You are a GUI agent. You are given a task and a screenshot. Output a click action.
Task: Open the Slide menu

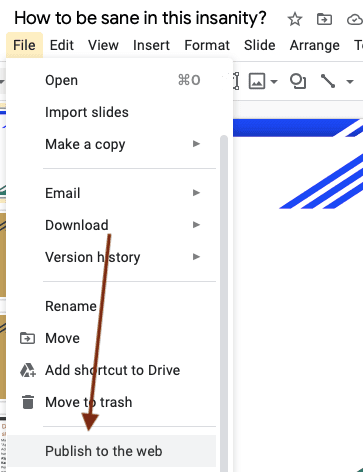click(x=260, y=45)
